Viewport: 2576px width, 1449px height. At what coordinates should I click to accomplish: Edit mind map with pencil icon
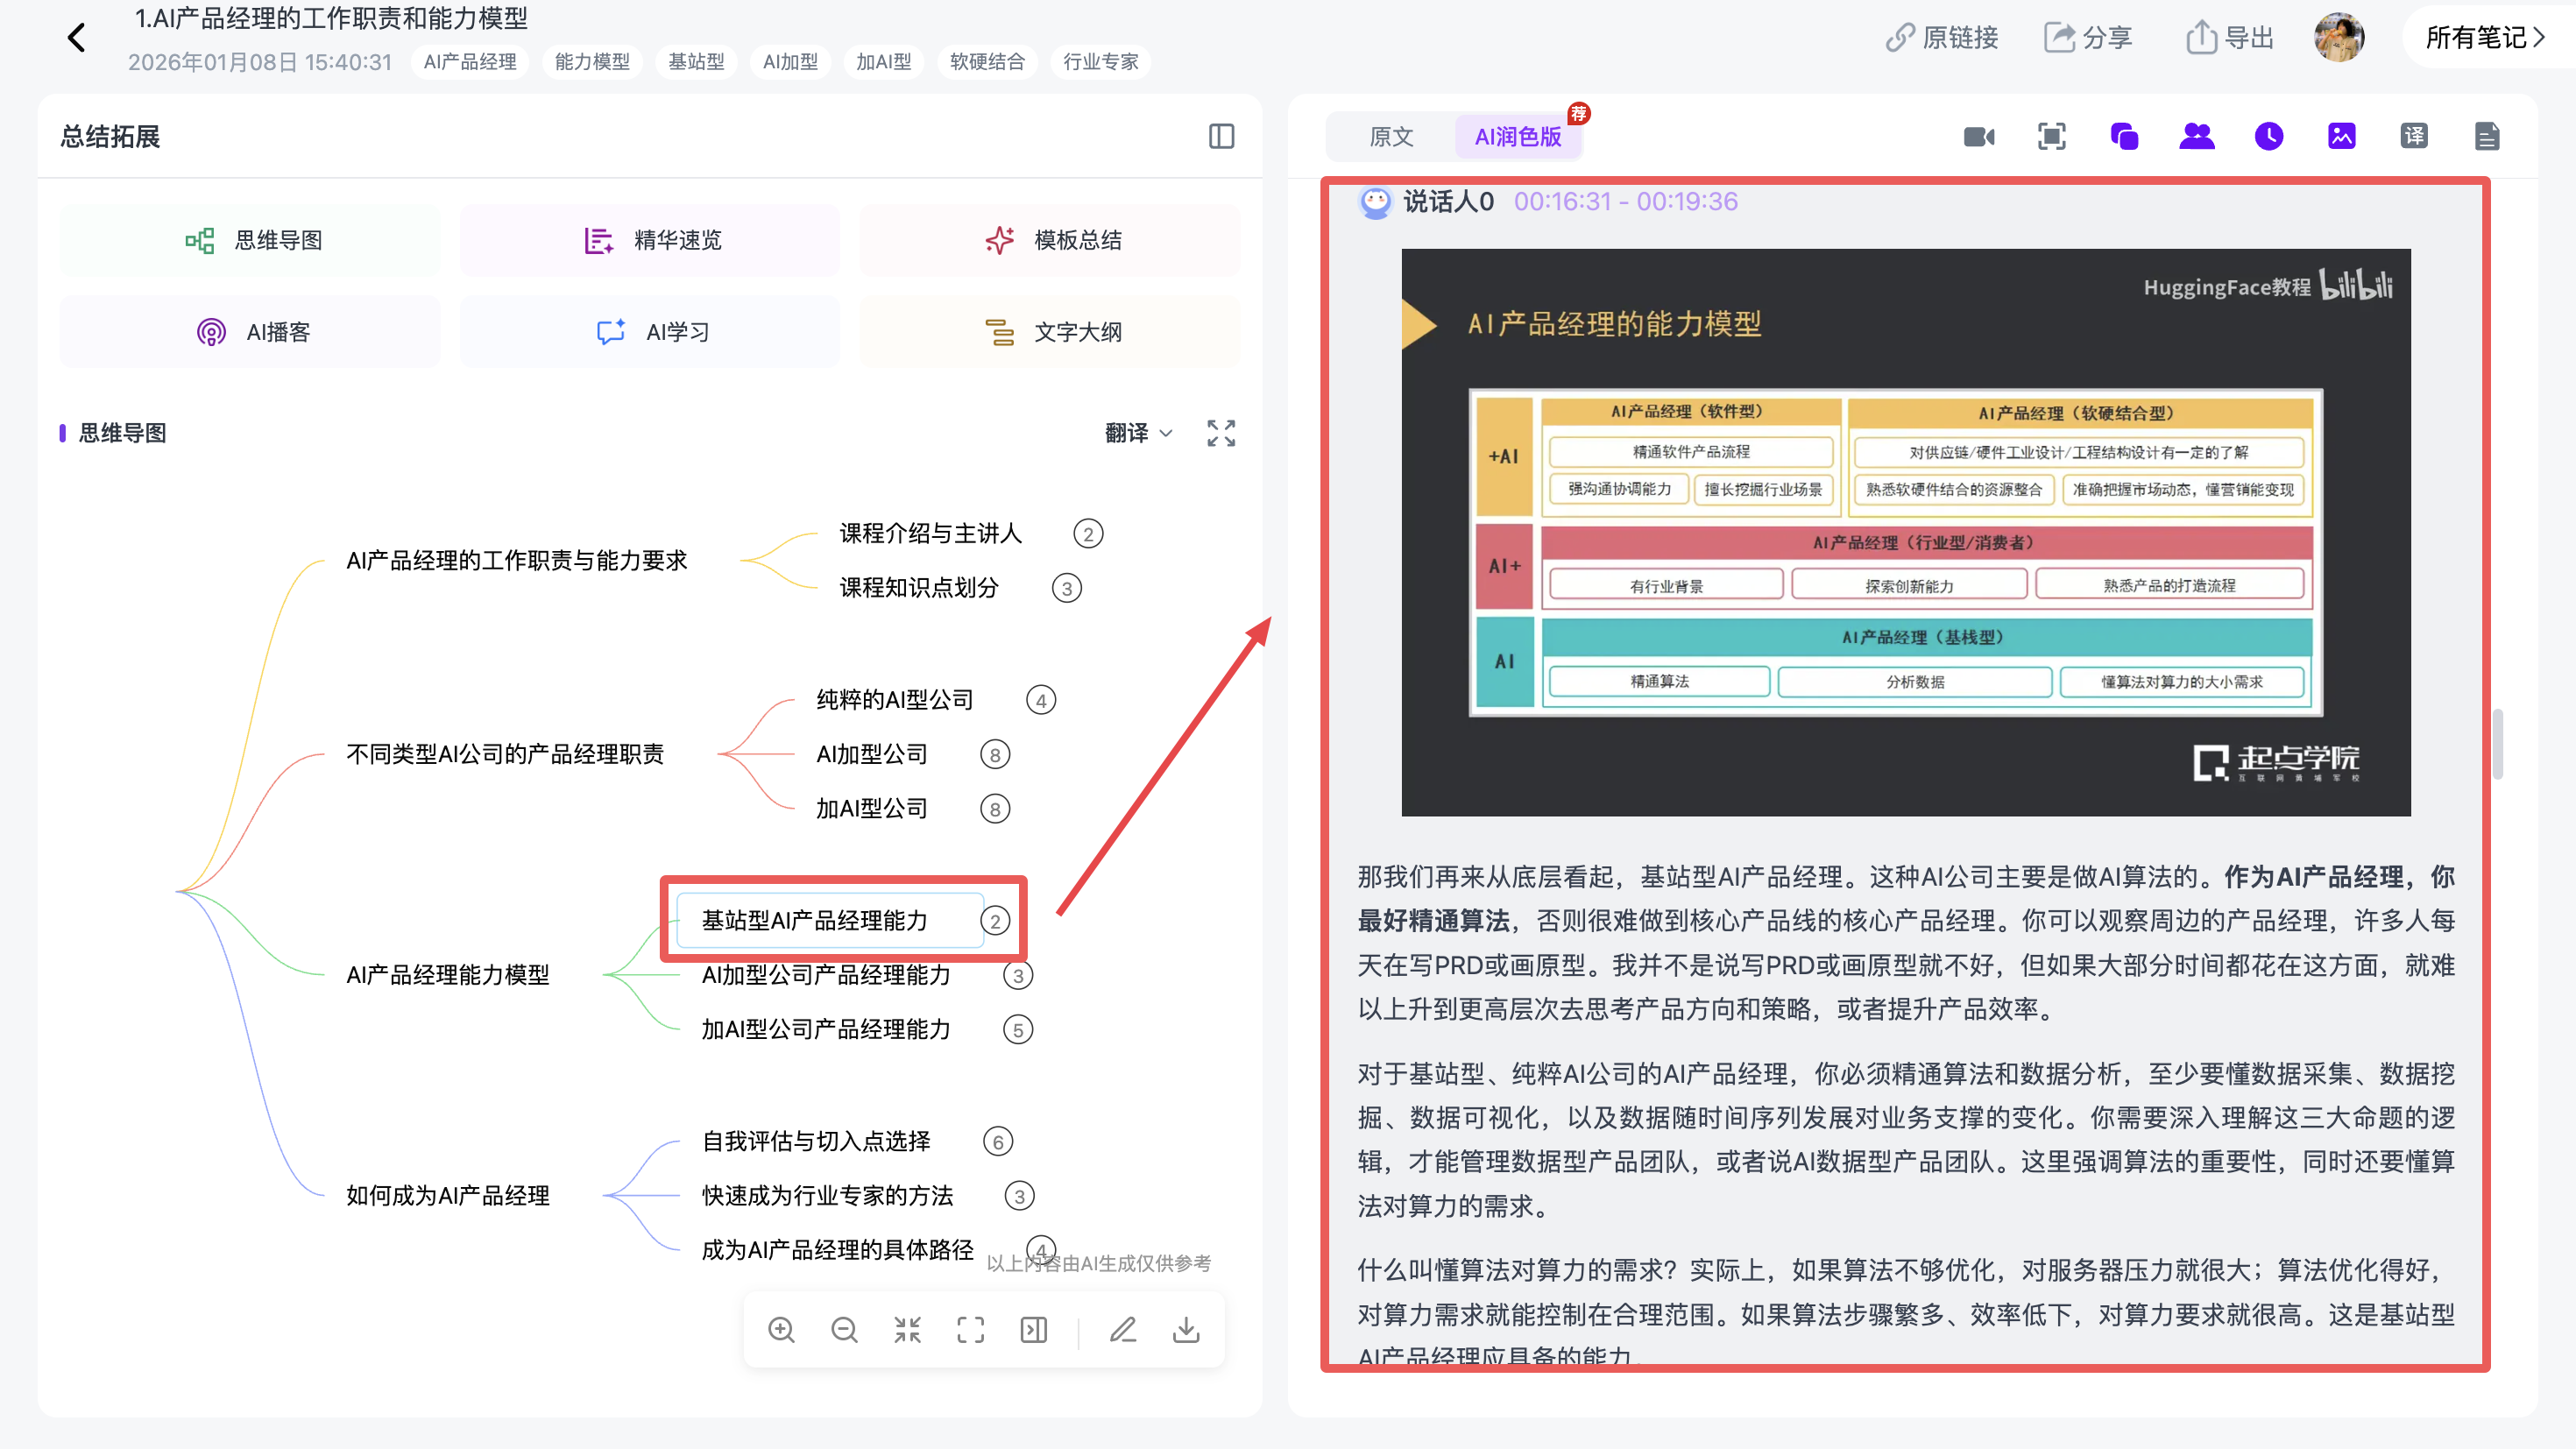1123,1329
